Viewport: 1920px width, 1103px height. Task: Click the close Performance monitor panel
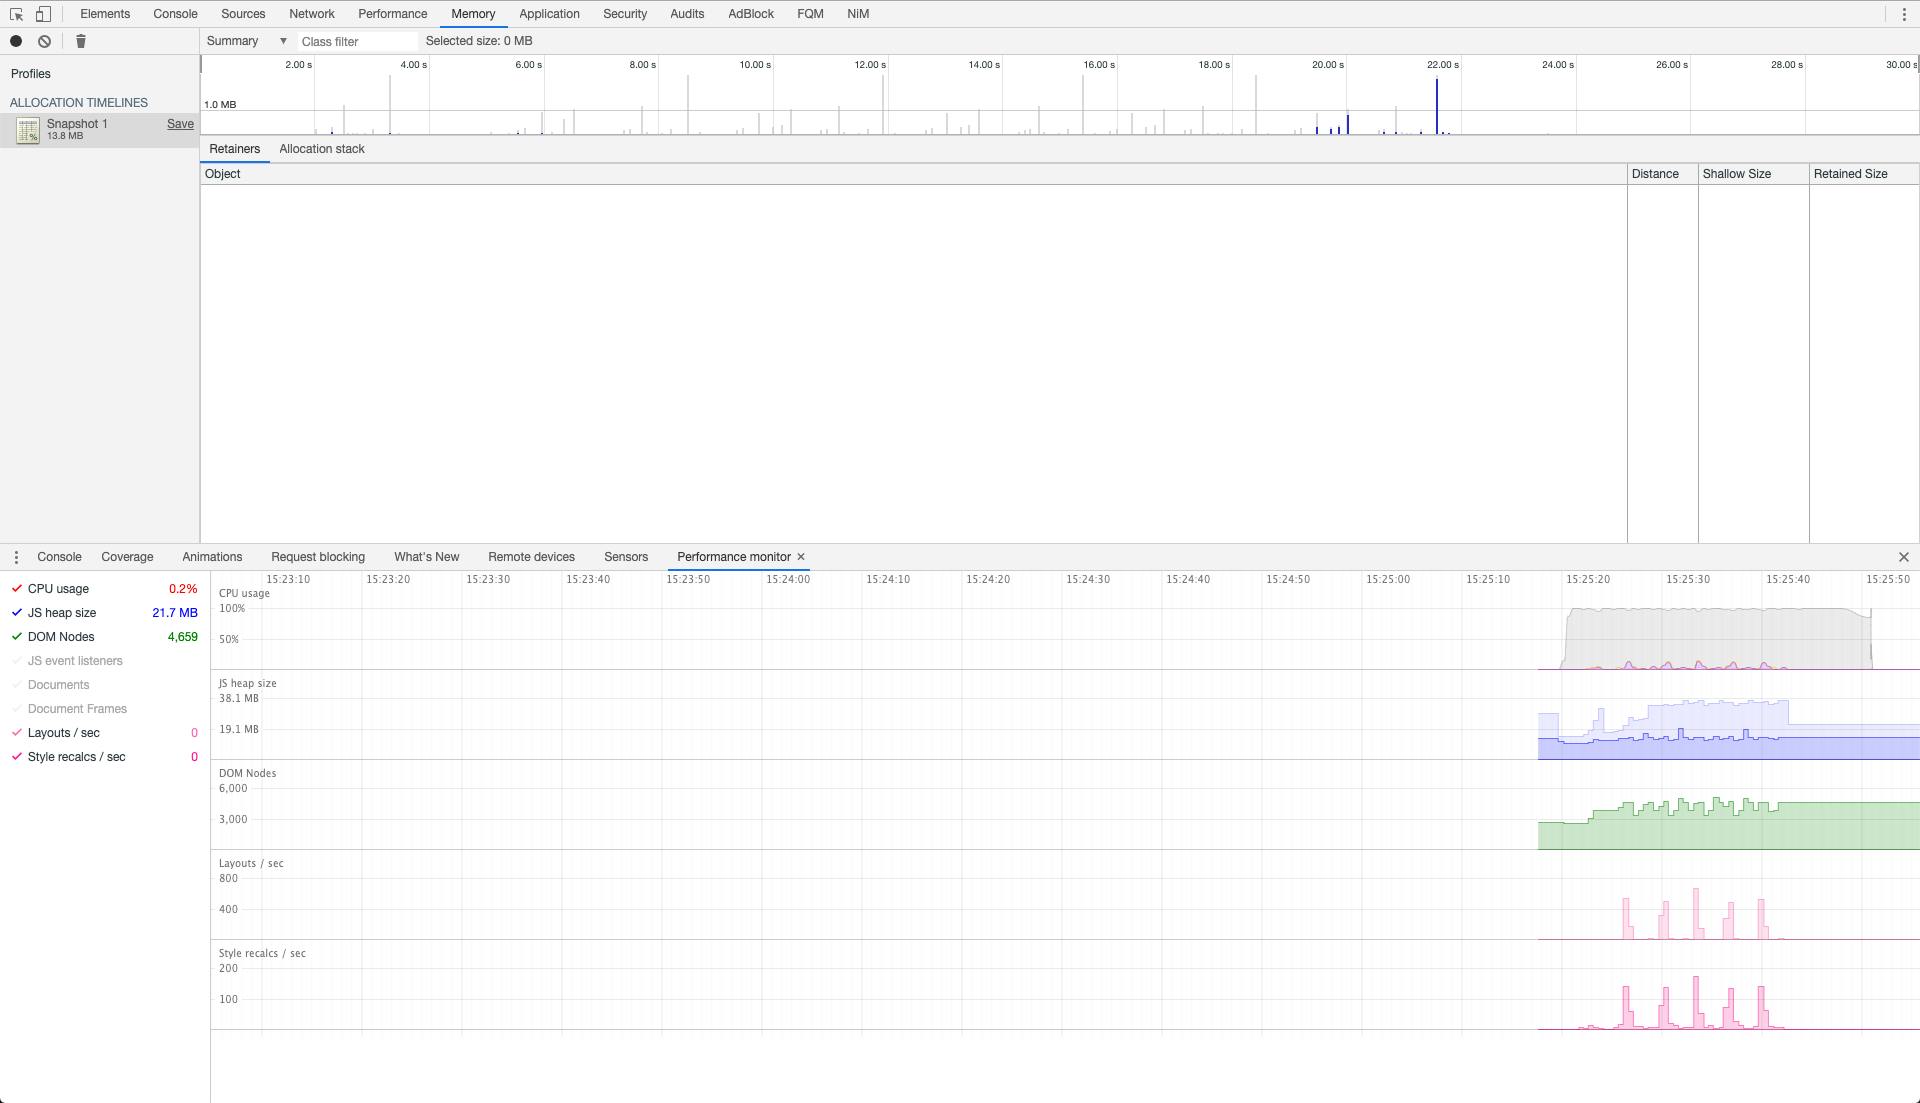click(x=802, y=555)
